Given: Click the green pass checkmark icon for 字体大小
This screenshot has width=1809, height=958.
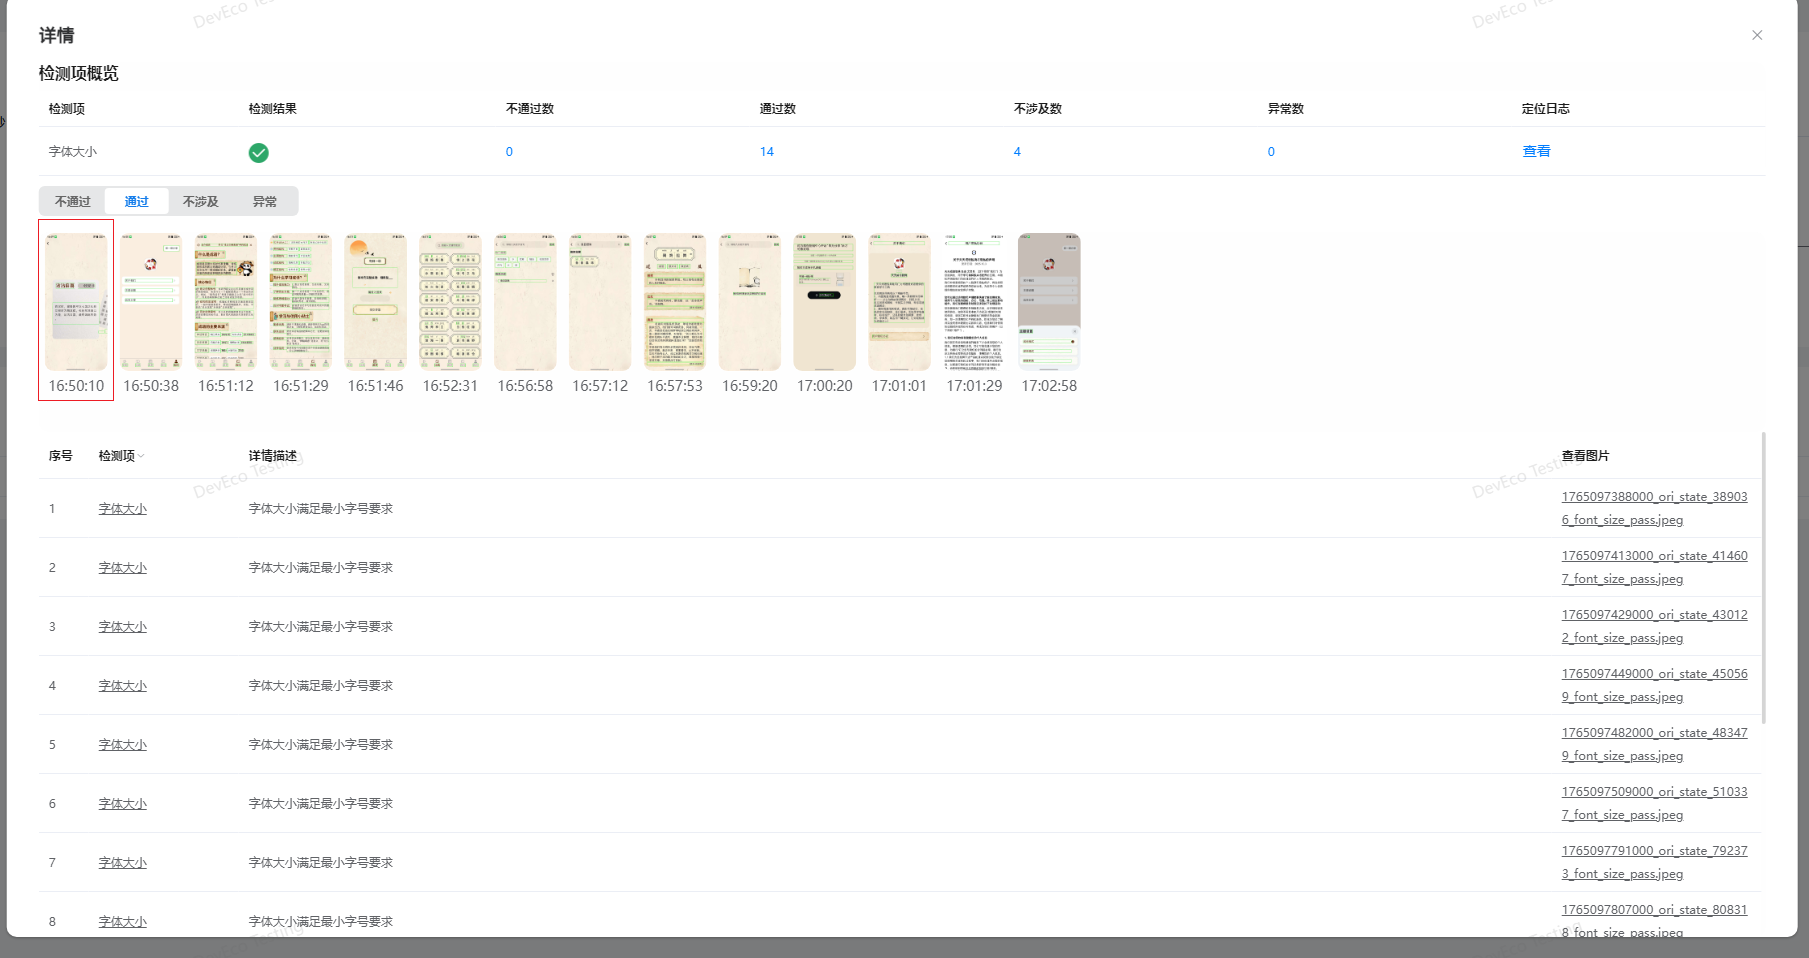Looking at the screenshot, I should click(258, 152).
